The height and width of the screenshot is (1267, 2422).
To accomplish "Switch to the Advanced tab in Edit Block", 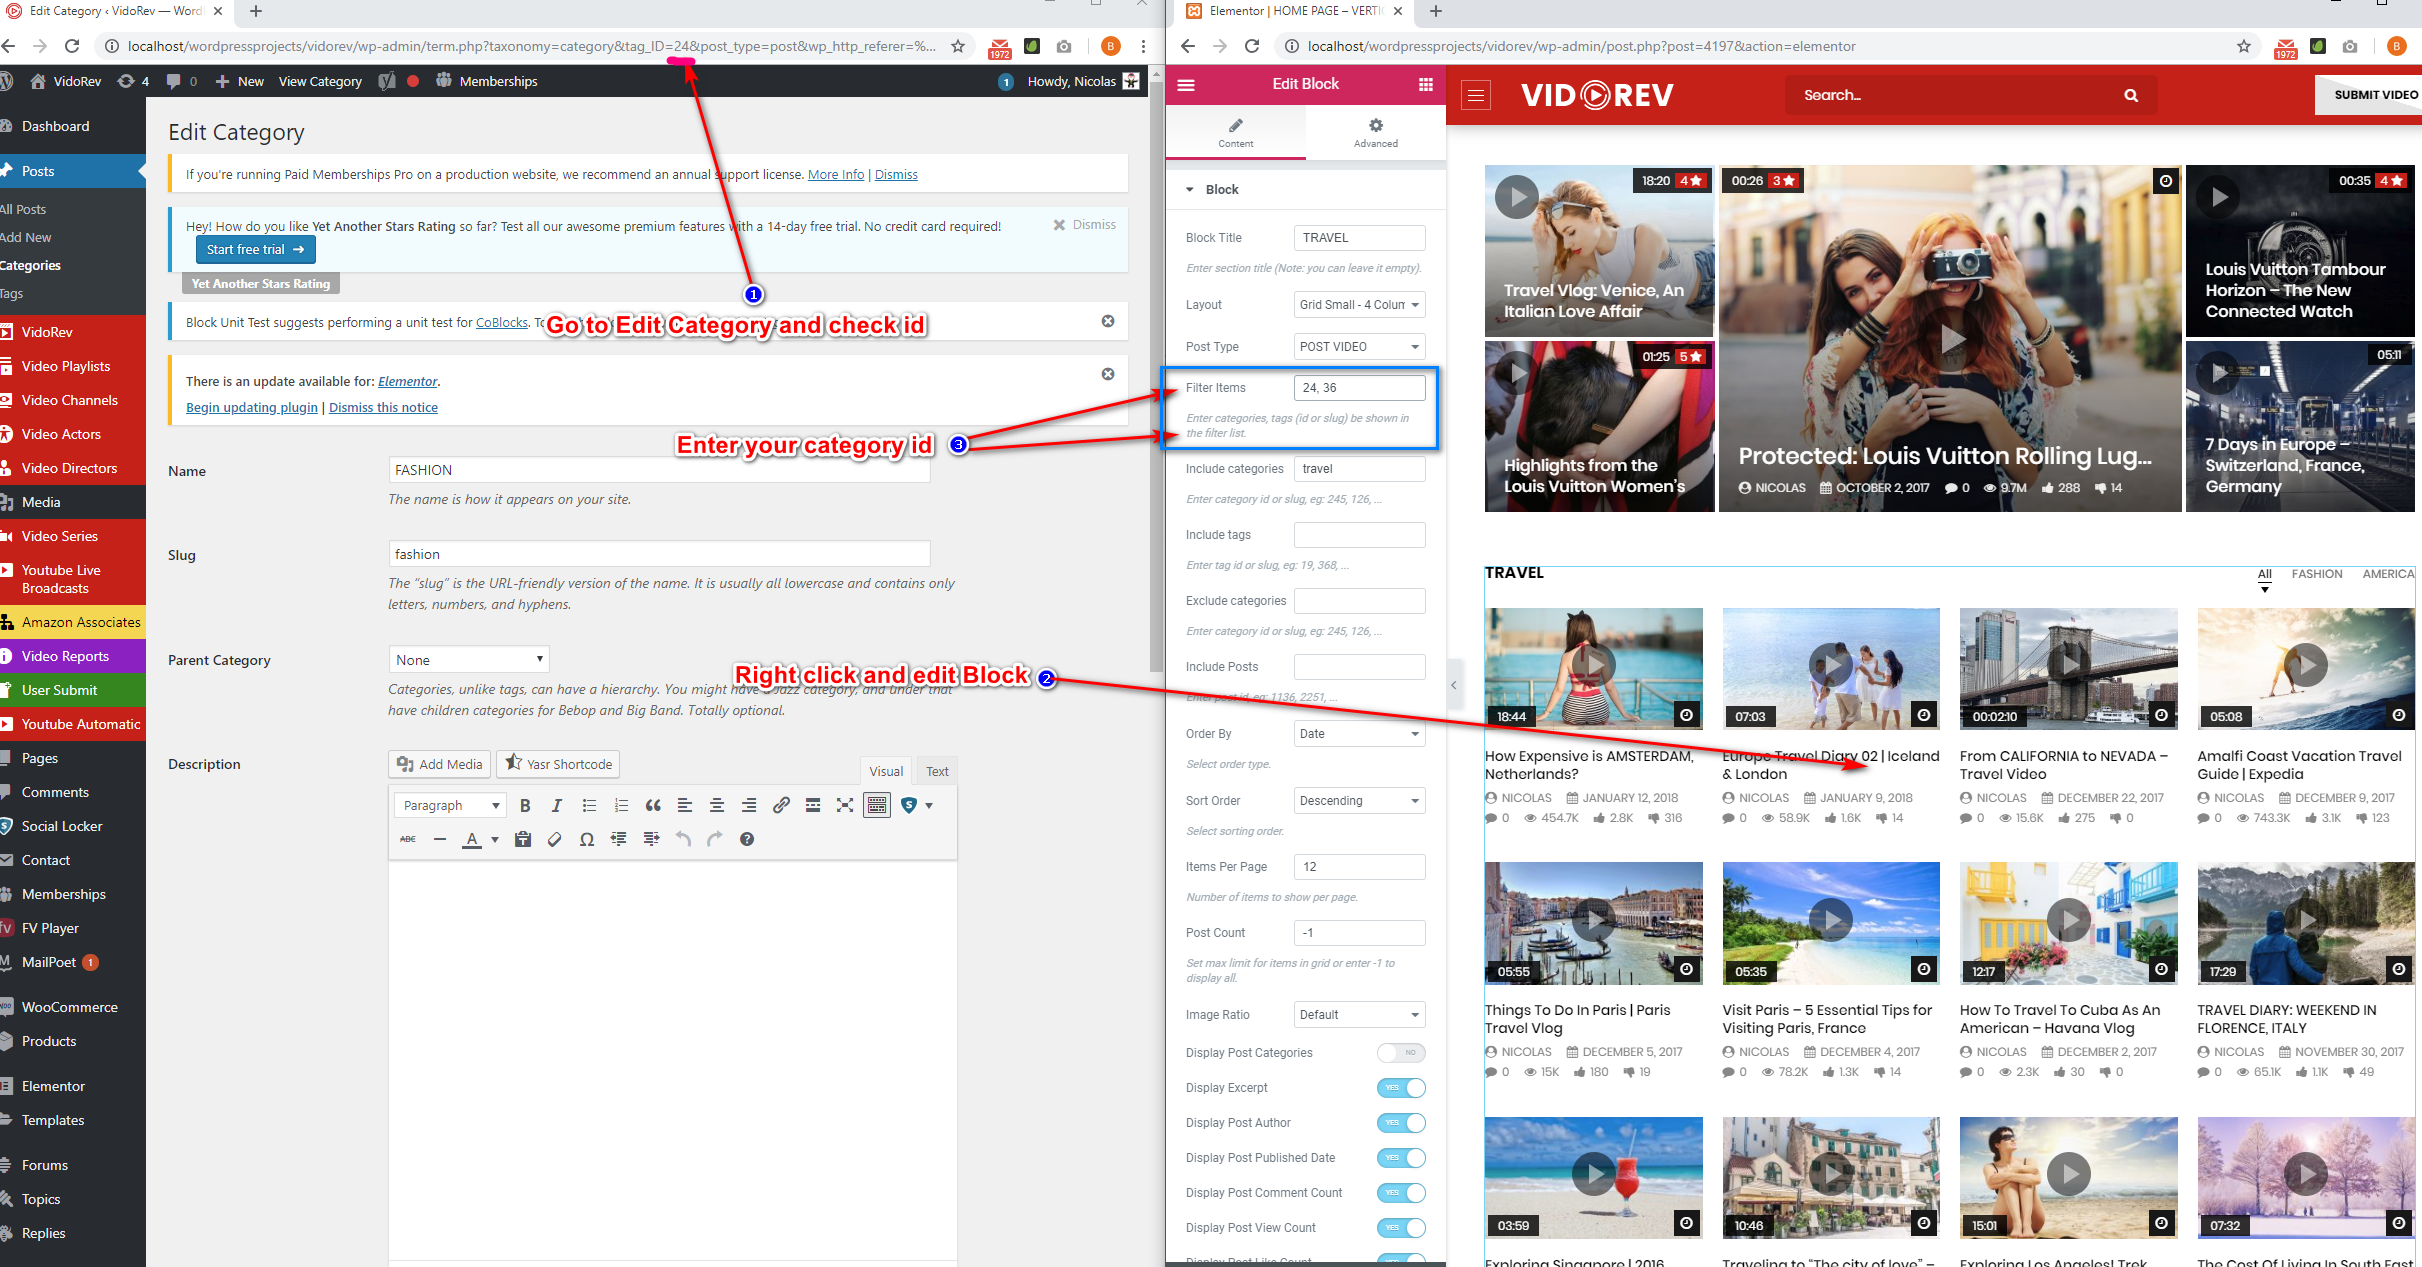I will pyautogui.click(x=1375, y=132).
